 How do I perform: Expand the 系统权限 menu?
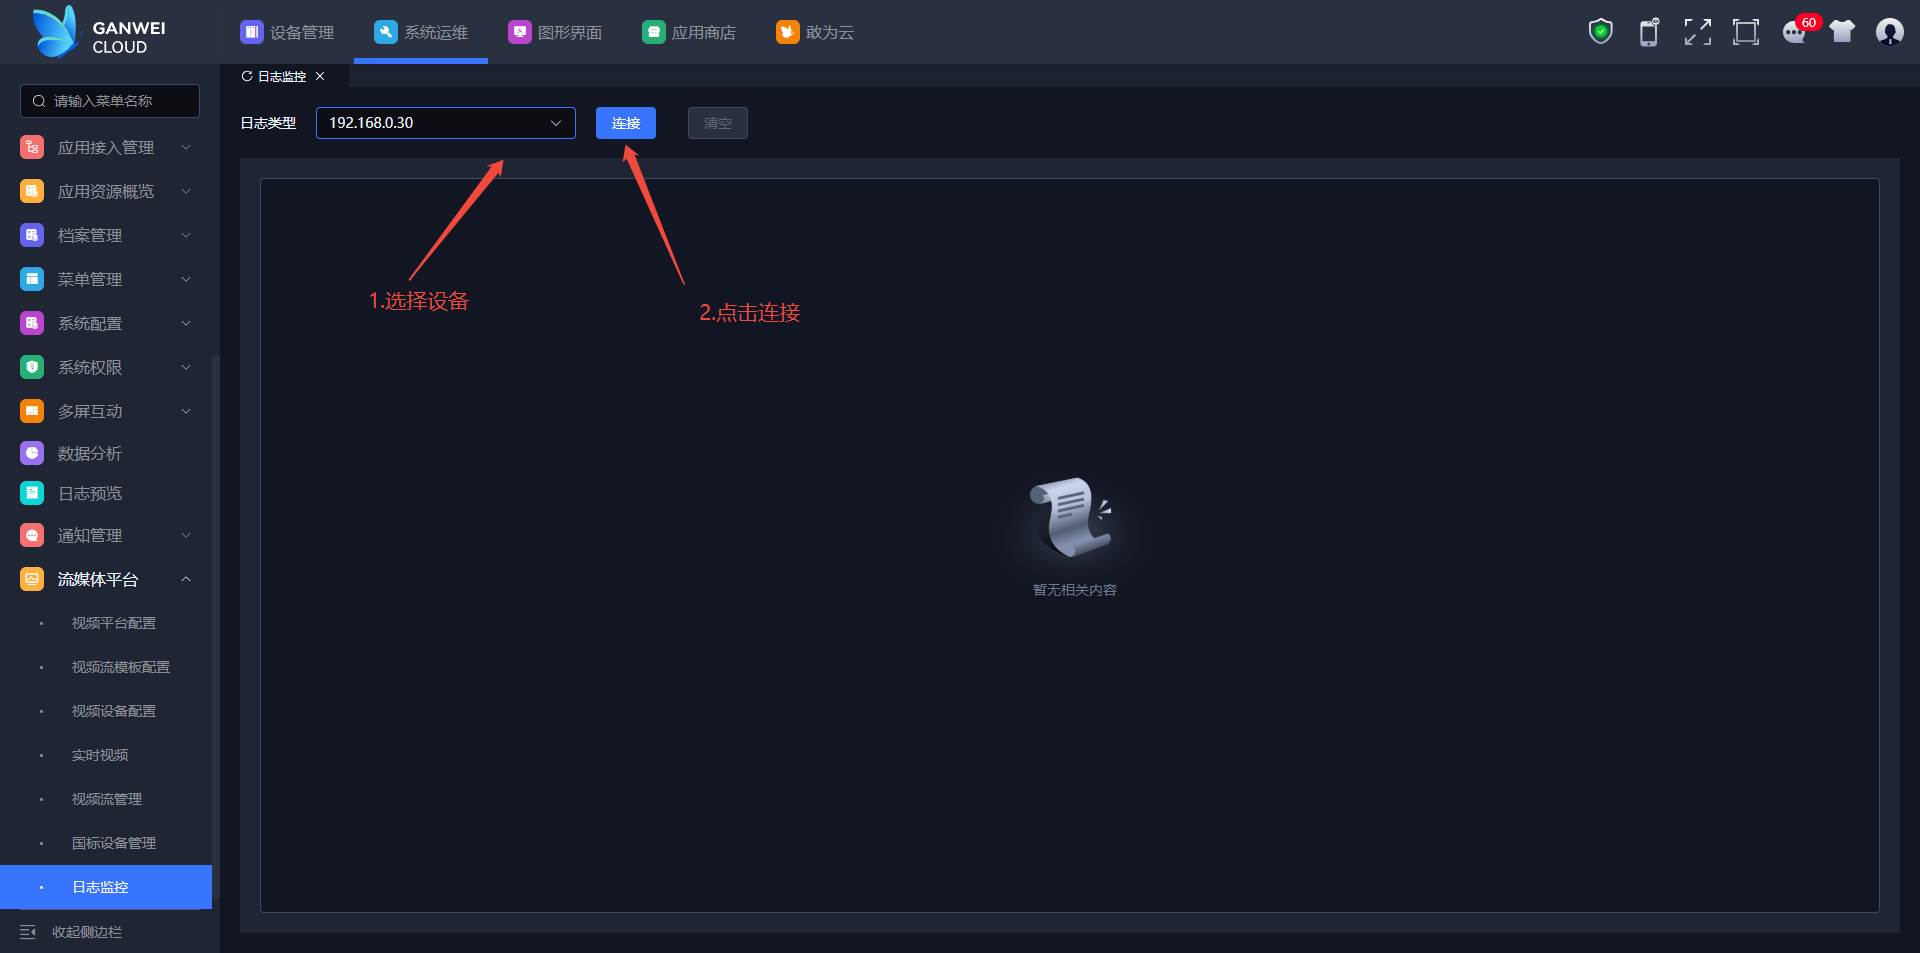pyautogui.click(x=106, y=367)
